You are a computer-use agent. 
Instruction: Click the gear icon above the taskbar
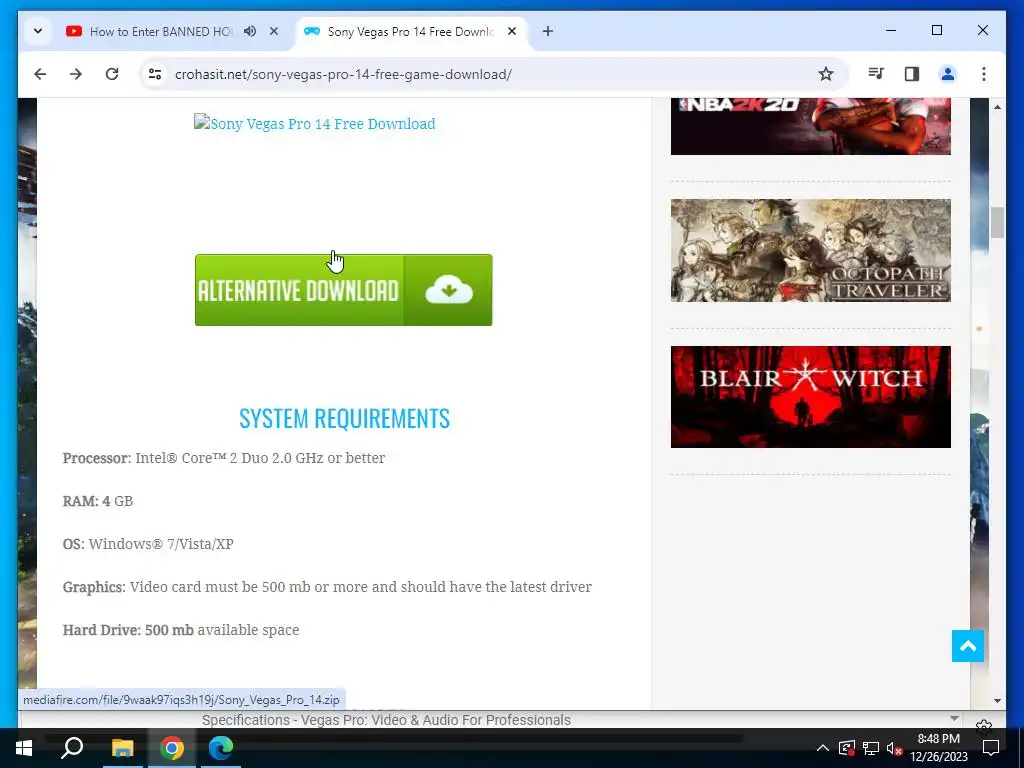point(984,725)
